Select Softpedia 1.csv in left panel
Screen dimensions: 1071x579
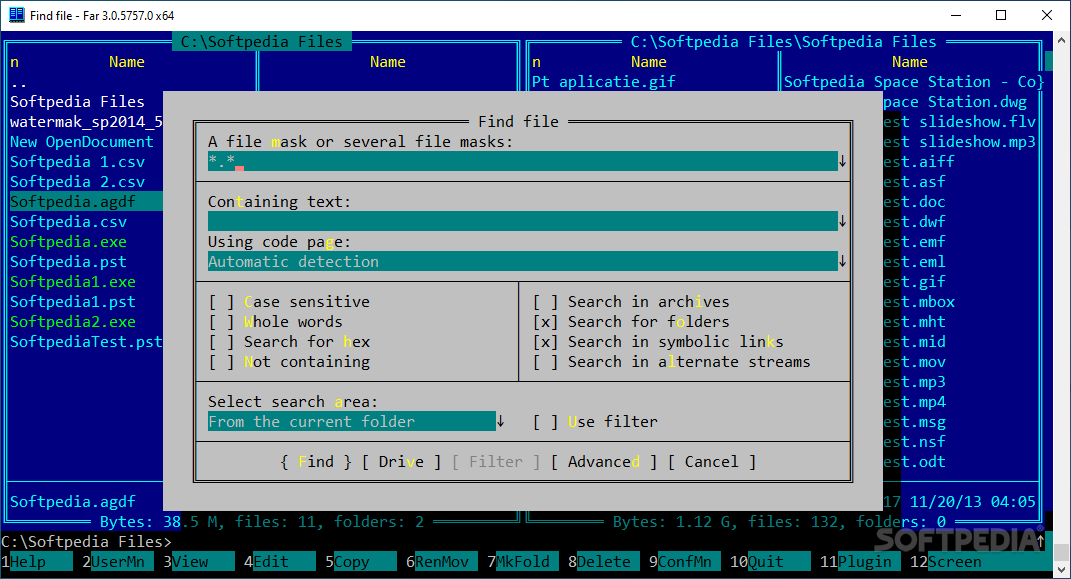(77, 162)
